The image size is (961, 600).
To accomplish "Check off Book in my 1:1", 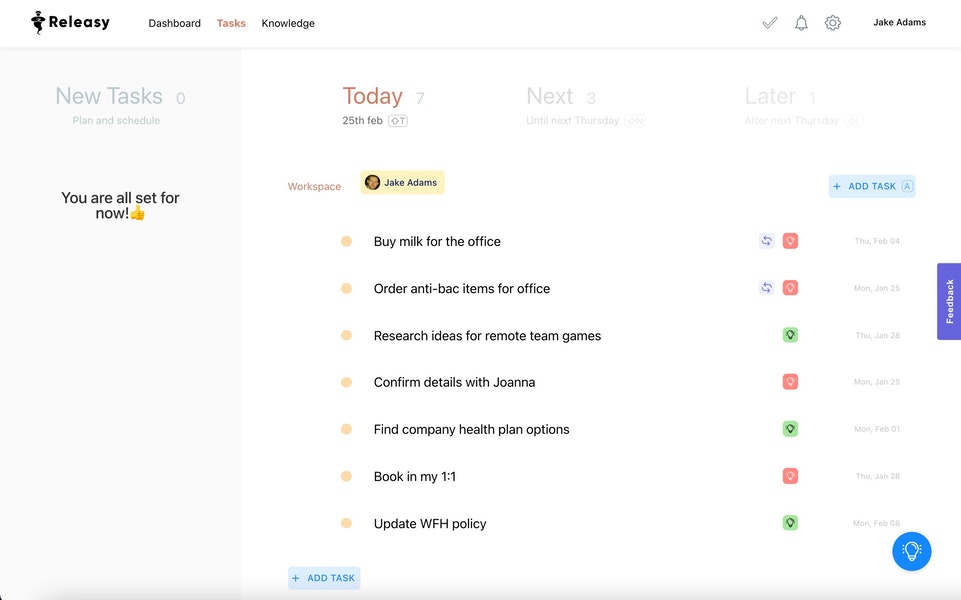I will pyautogui.click(x=346, y=476).
